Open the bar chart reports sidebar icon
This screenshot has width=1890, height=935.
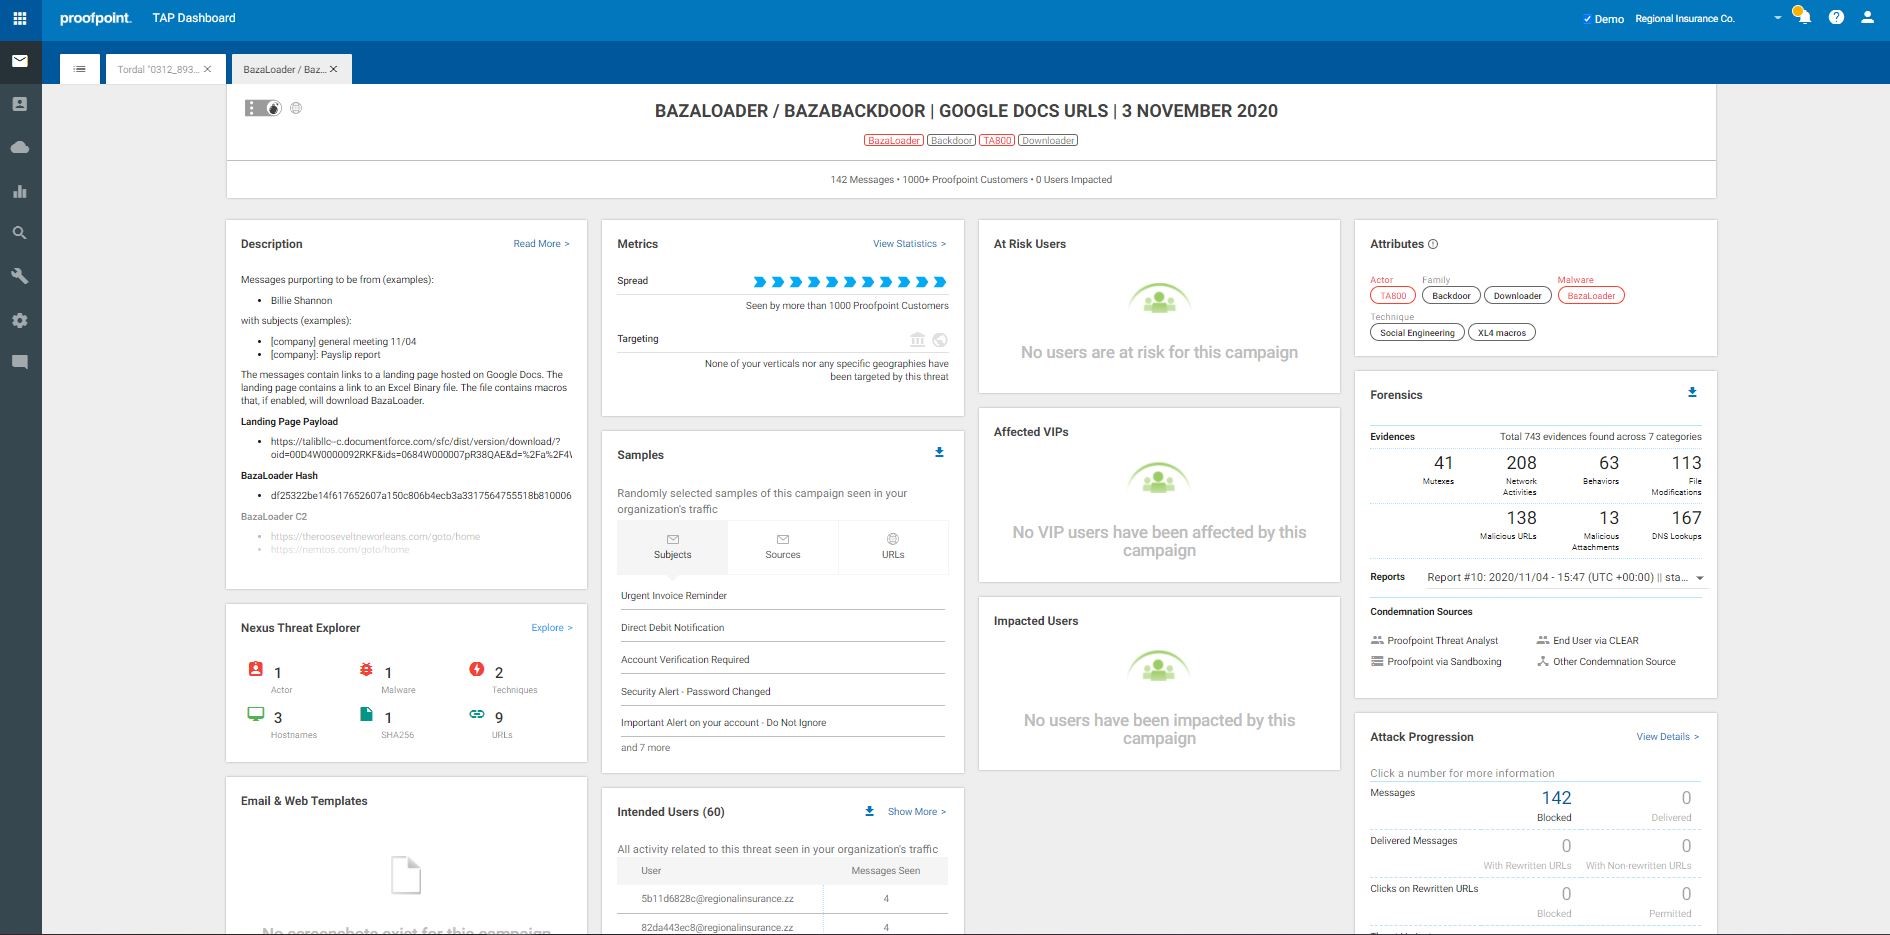pyautogui.click(x=20, y=191)
